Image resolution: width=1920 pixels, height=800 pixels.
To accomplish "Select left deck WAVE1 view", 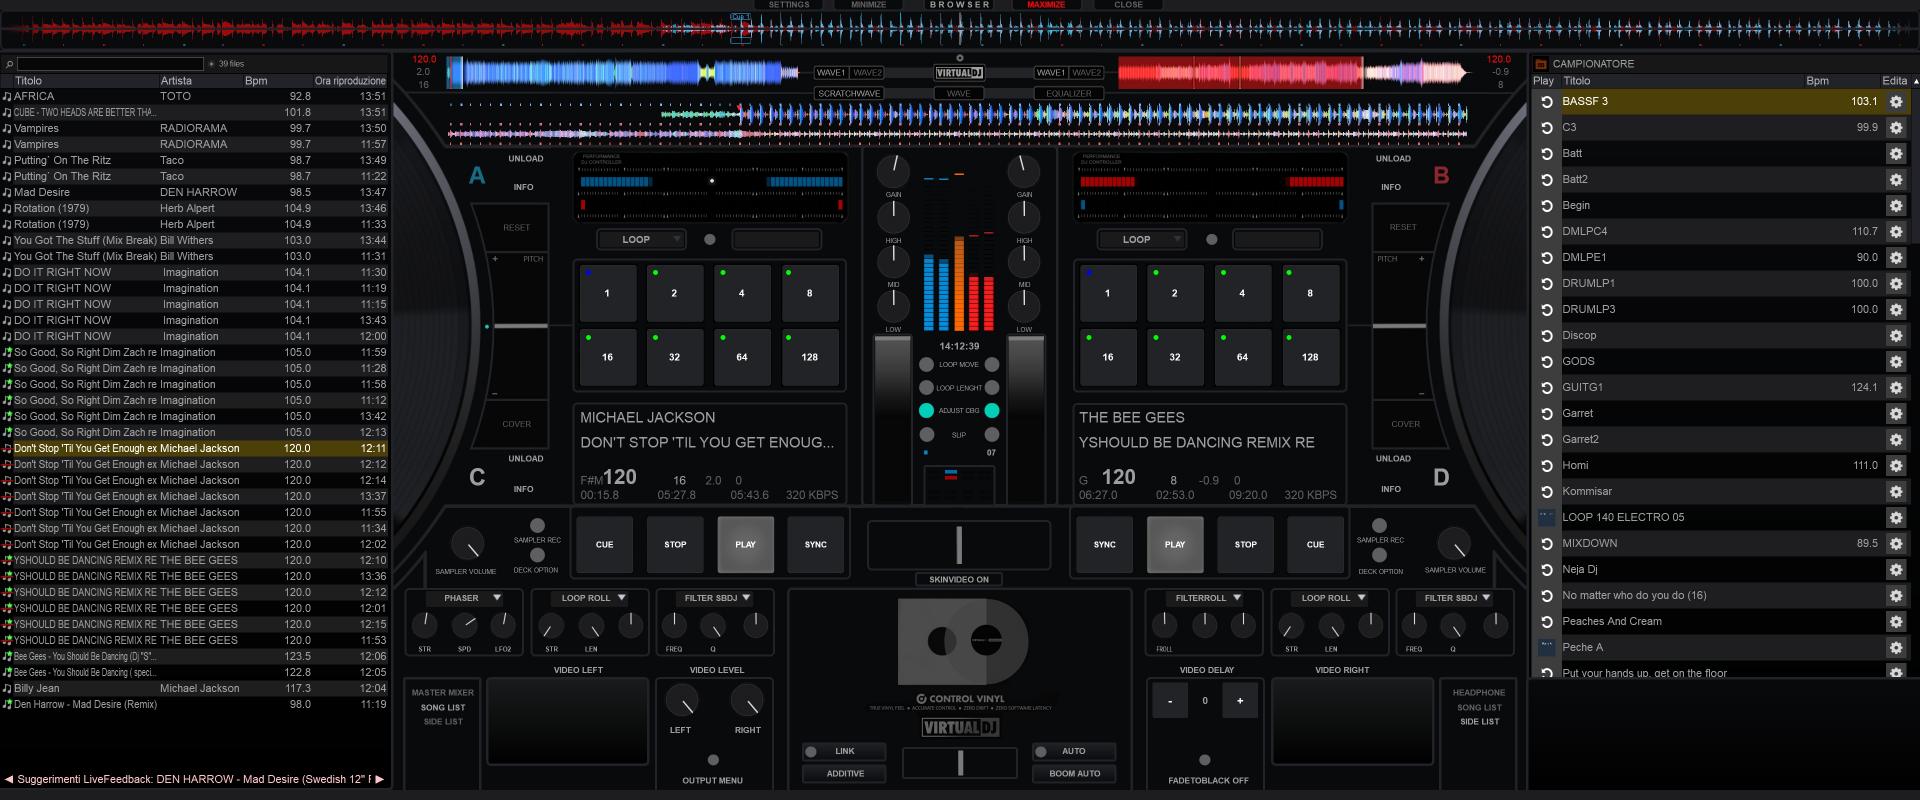I will coord(830,73).
